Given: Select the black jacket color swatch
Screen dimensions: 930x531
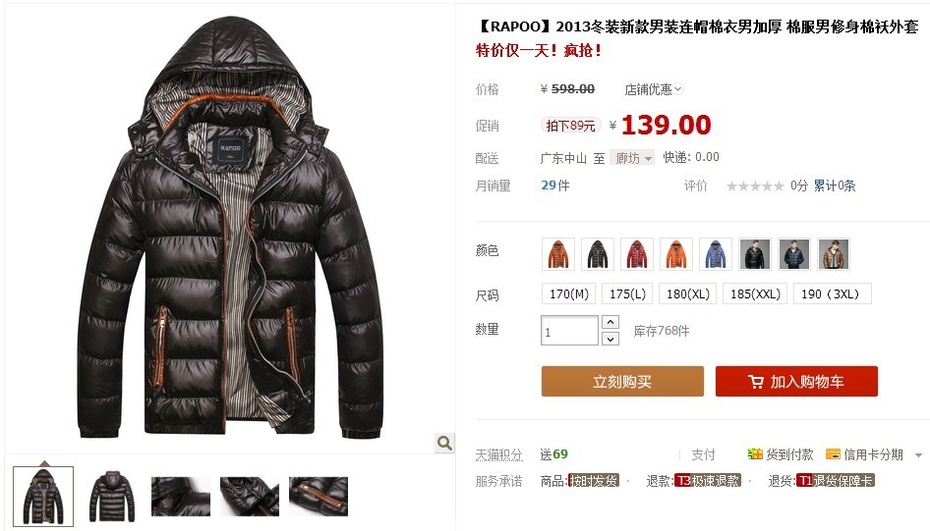Looking at the screenshot, I should click(x=597, y=254).
